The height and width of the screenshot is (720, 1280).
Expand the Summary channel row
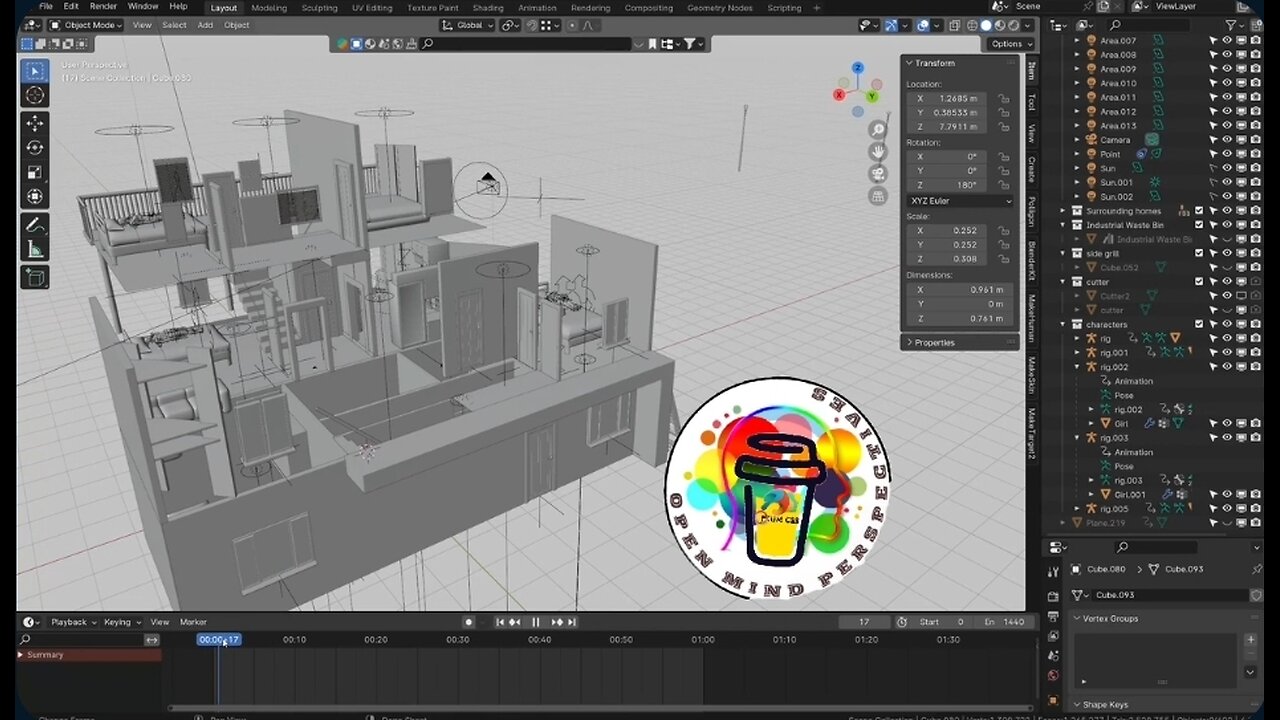click(x=21, y=655)
